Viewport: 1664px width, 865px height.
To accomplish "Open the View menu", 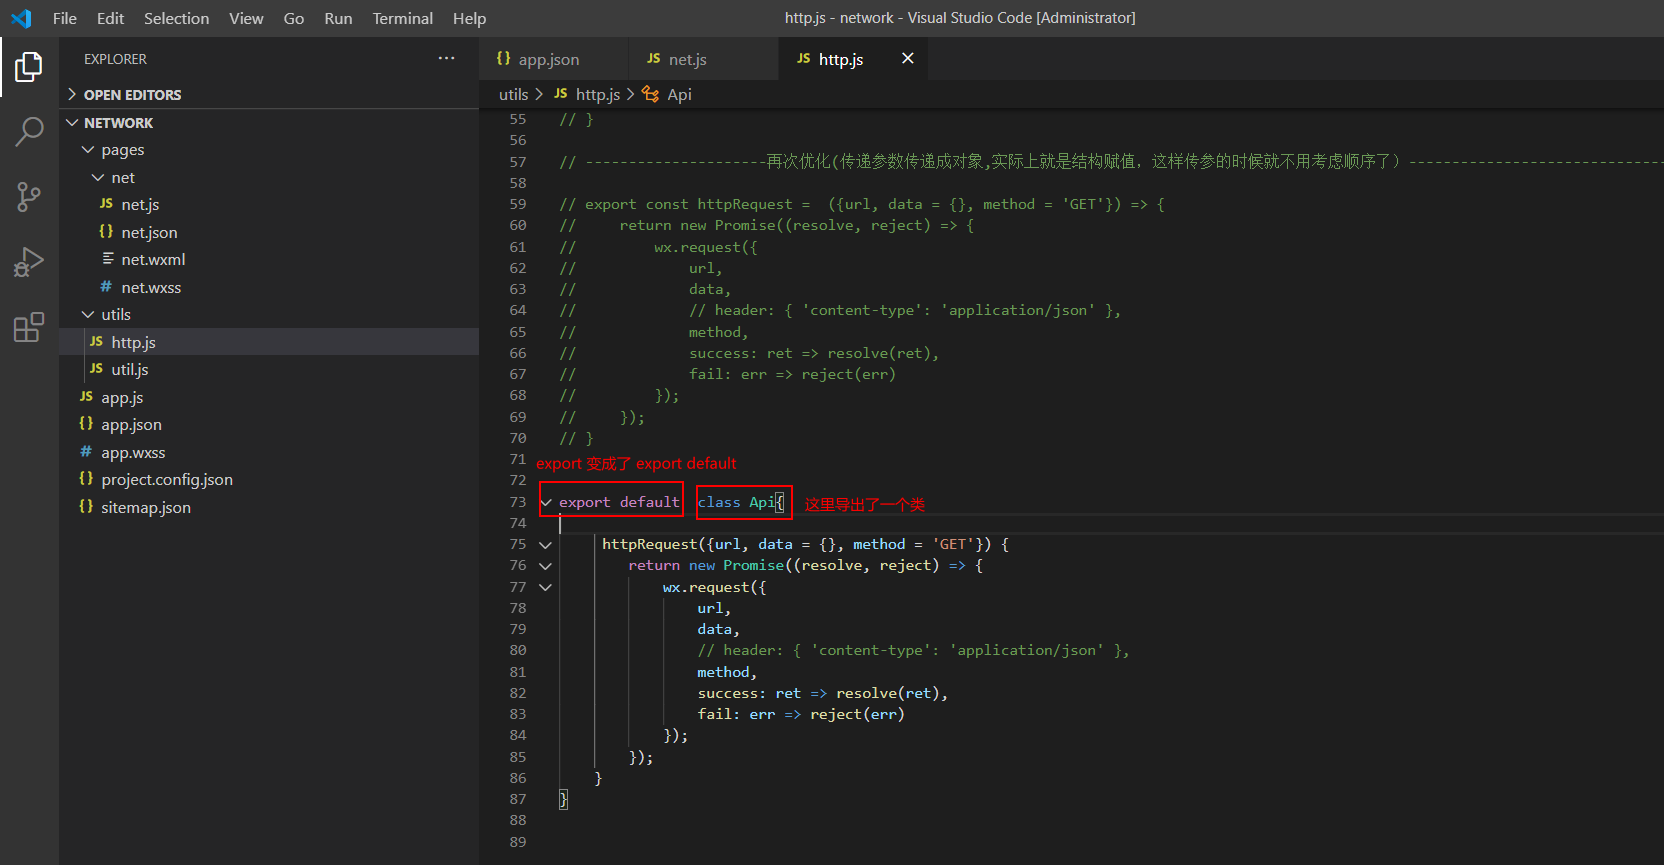I will coord(246,18).
